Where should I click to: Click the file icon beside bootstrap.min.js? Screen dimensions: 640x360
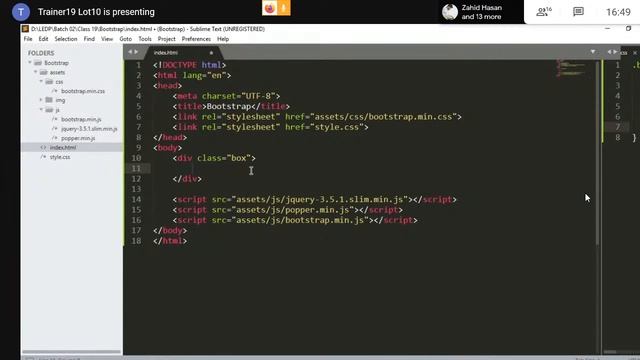click(x=55, y=119)
